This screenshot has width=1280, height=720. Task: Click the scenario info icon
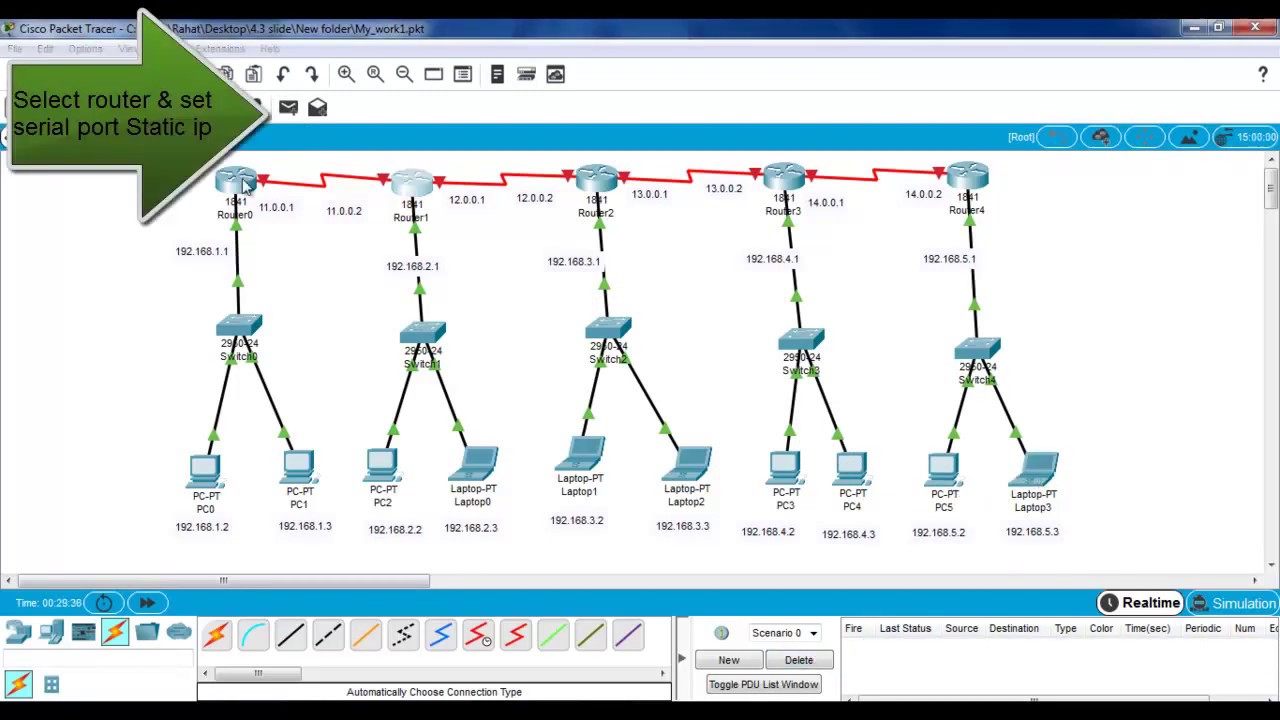721,633
